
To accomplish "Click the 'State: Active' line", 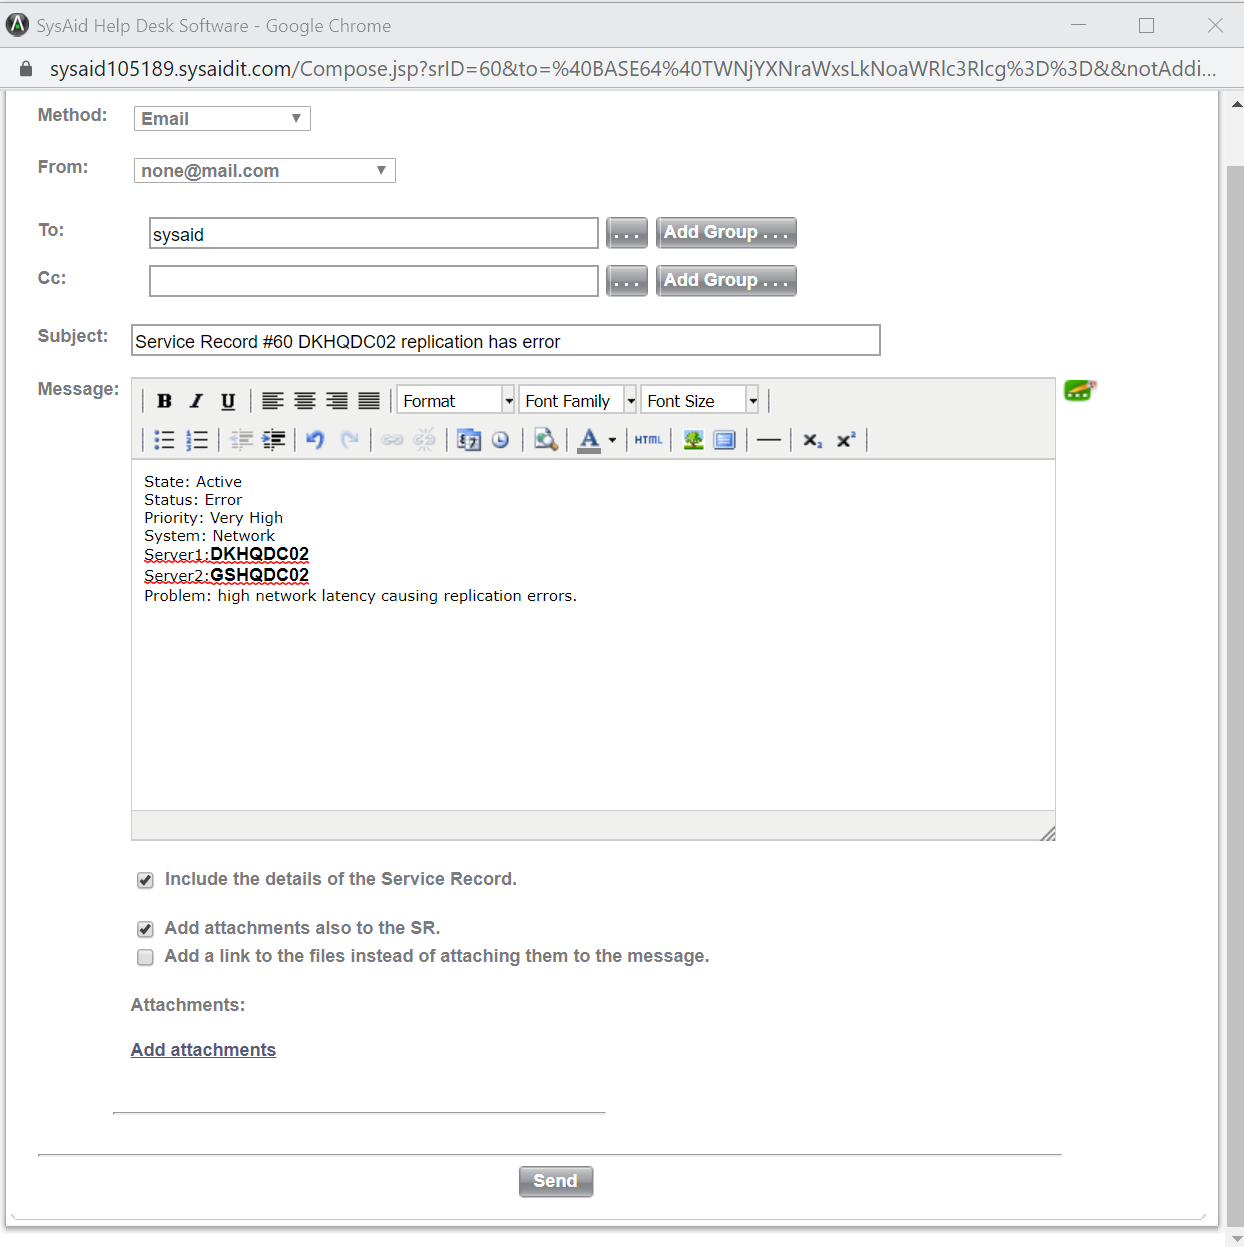I will click(193, 482).
